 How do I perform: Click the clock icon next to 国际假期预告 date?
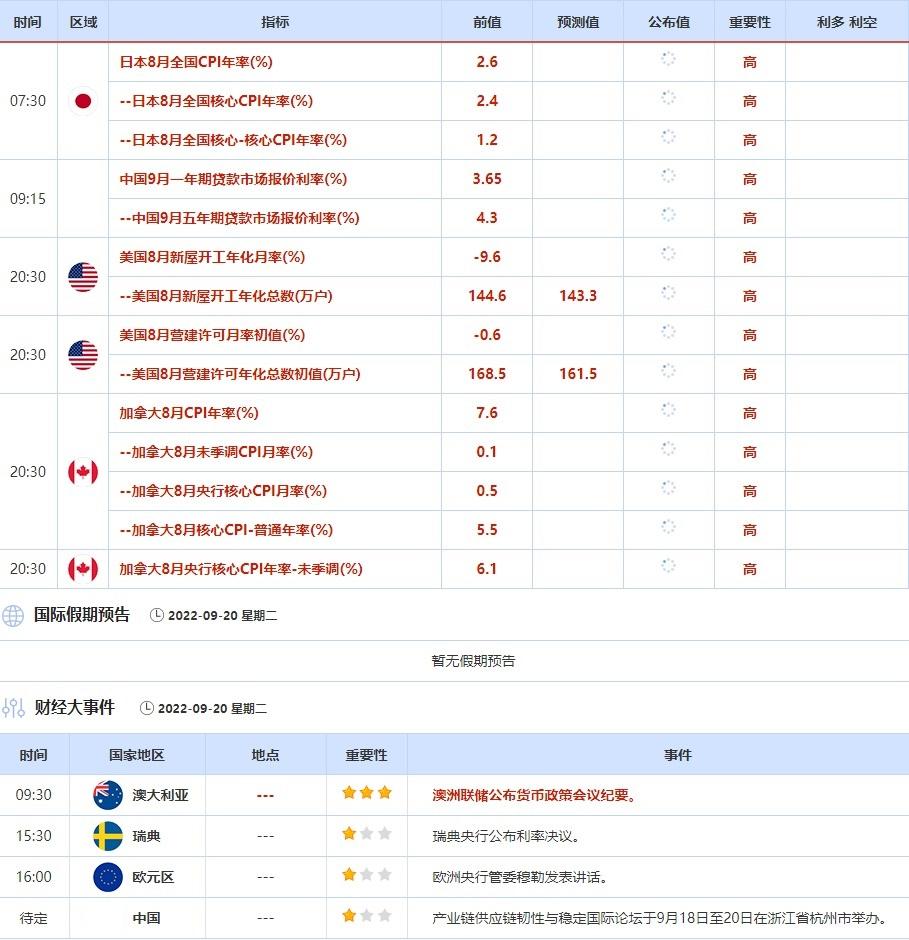tap(156, 616)
